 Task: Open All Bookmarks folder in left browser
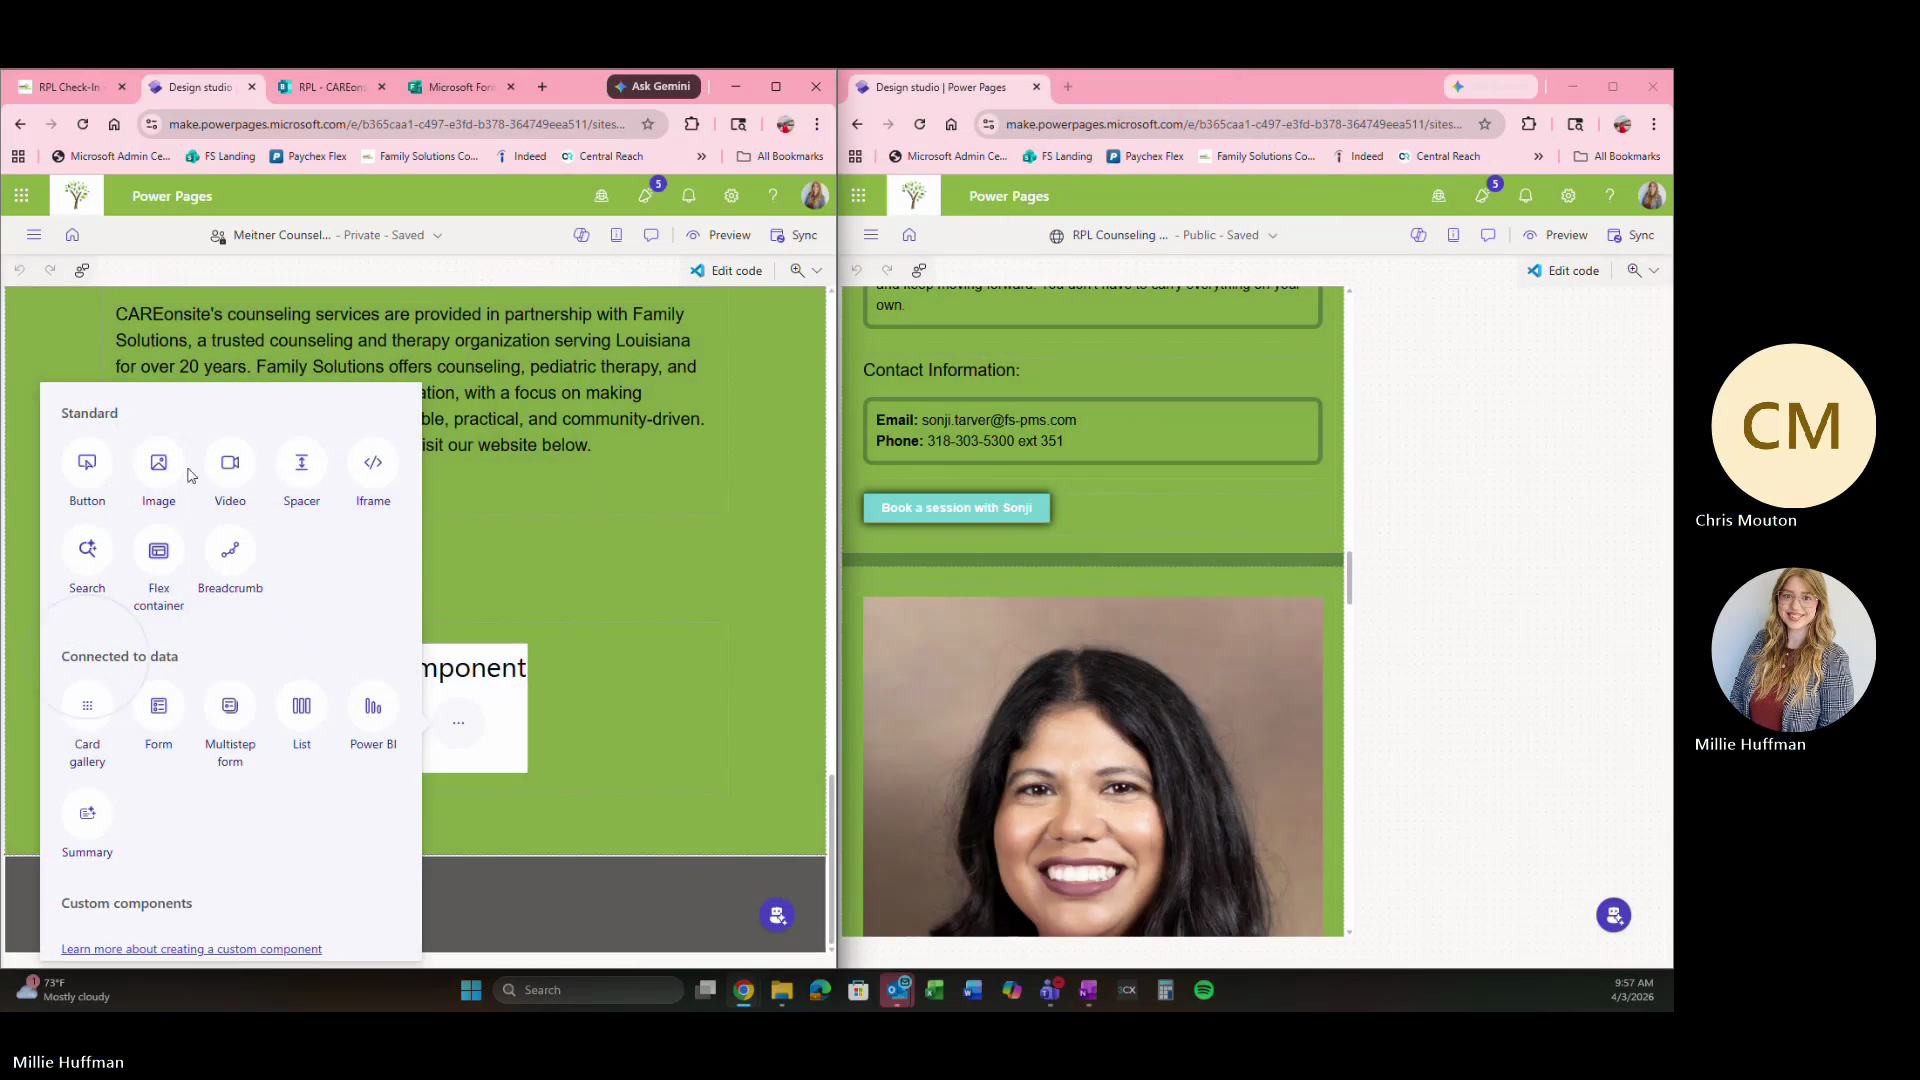(x=780, y=156)
